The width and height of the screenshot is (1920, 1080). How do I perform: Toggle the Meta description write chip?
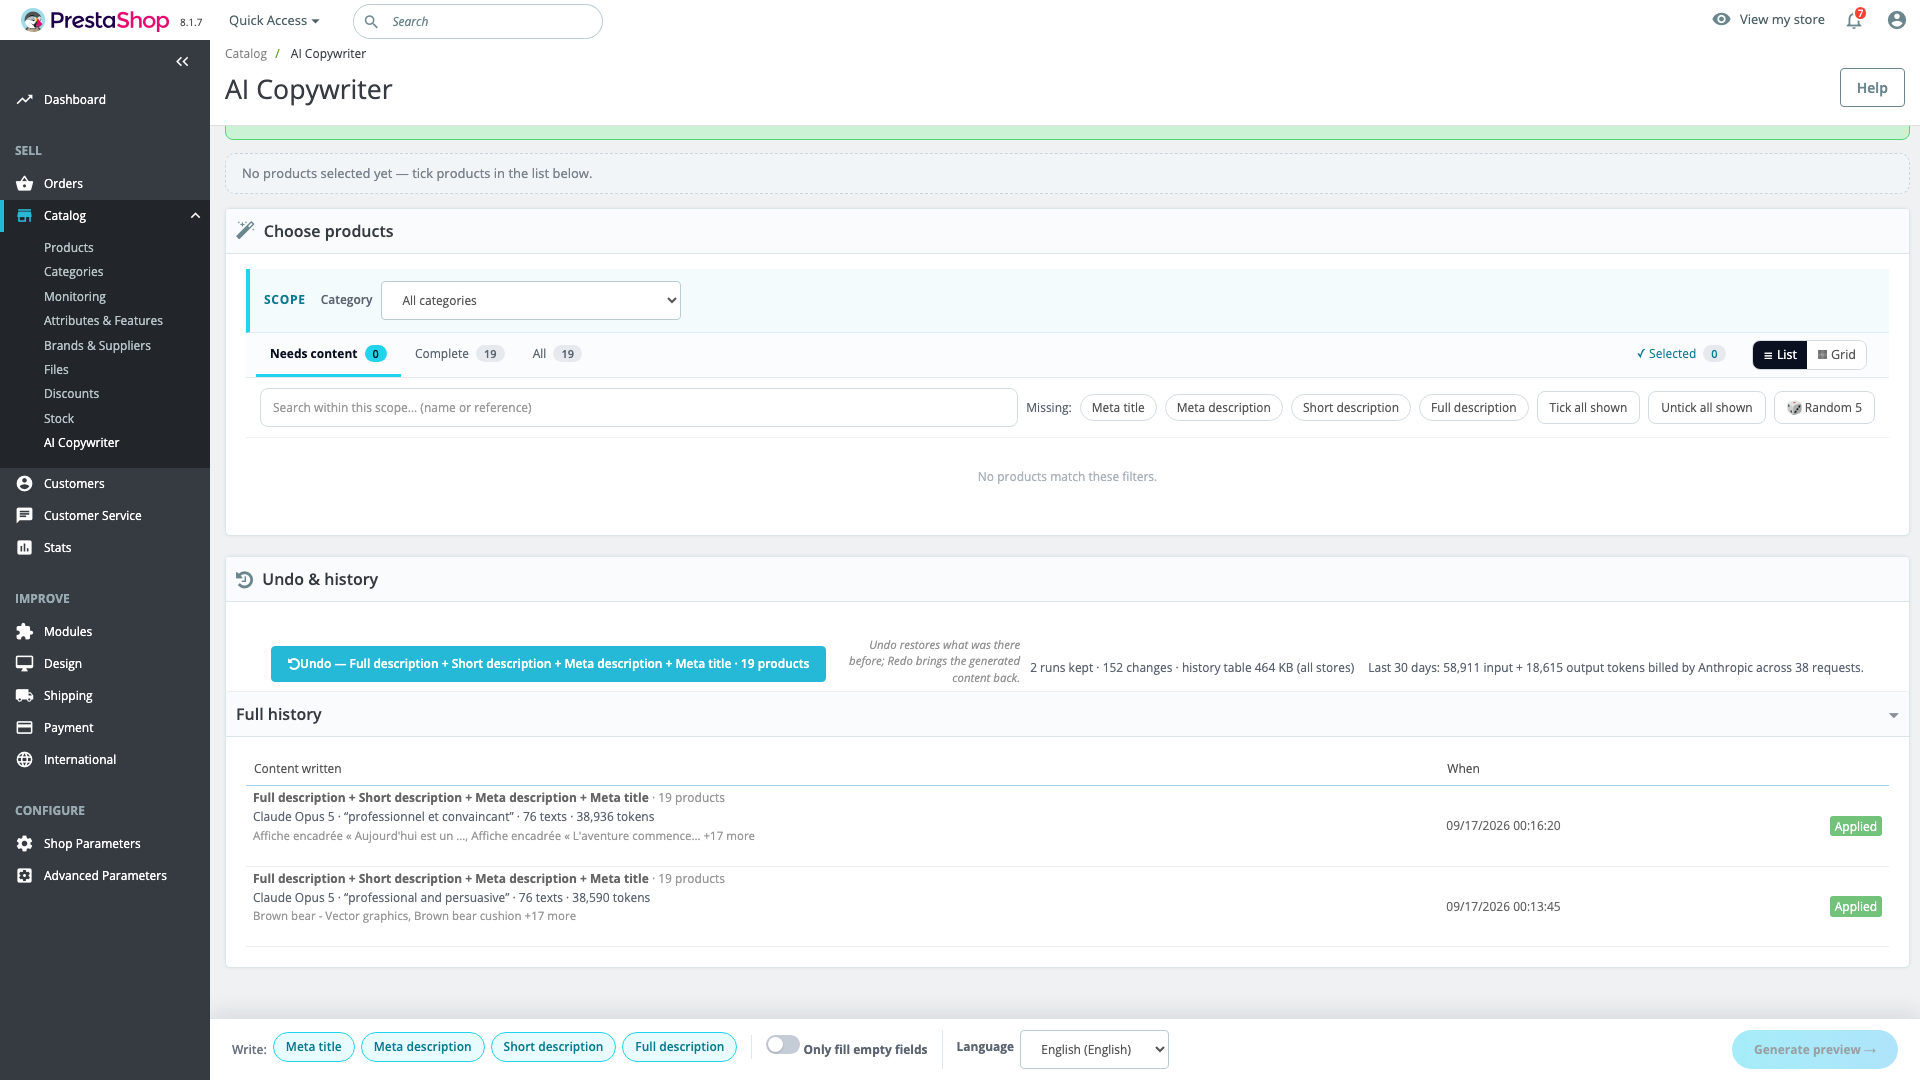423,1047
